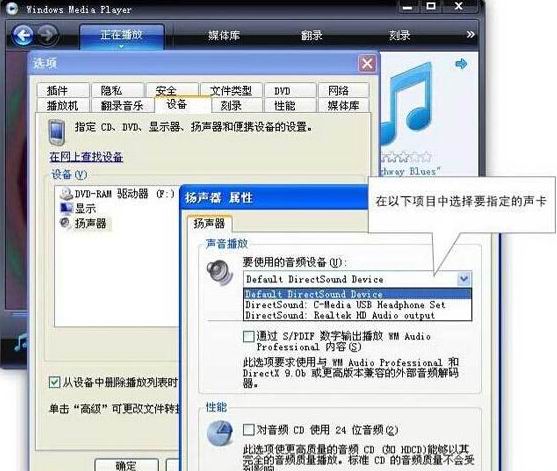This screenshot has width=557, height=471.
Task: Follow the 在网上查找设备 link
Action: pyautogui.click(x=86, y=157)
